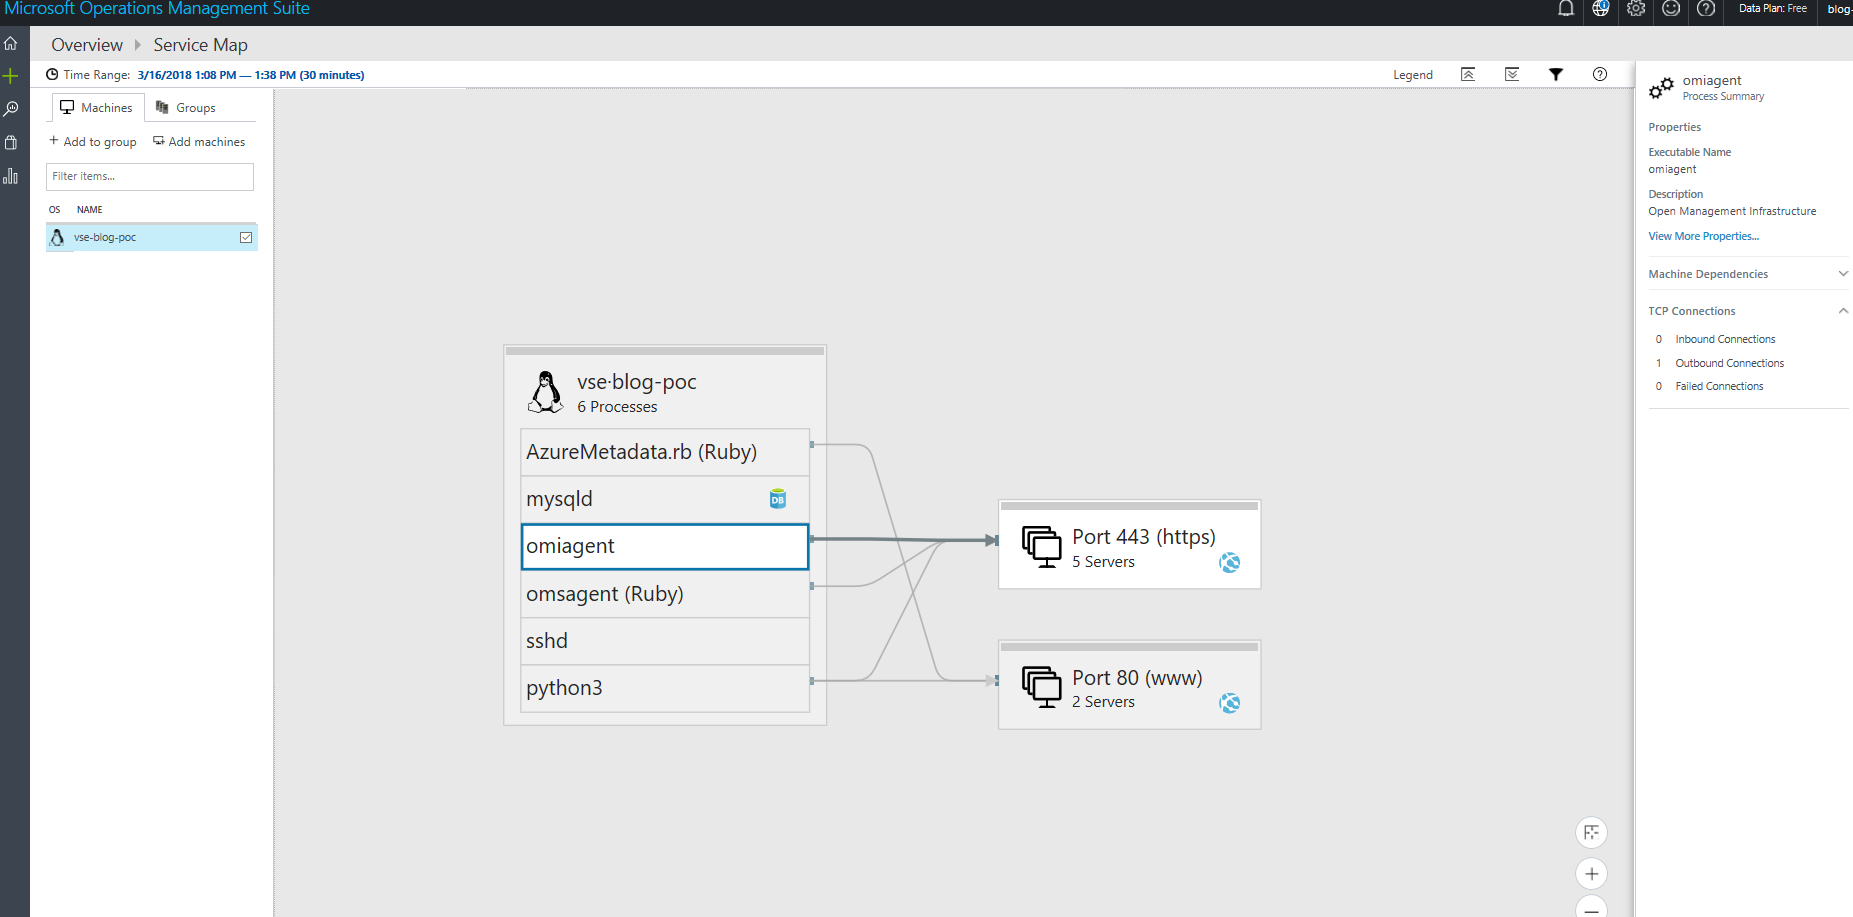Screen dimensions: 1853x917
Task: Click Add to group
Action: [x=93, y=141]
